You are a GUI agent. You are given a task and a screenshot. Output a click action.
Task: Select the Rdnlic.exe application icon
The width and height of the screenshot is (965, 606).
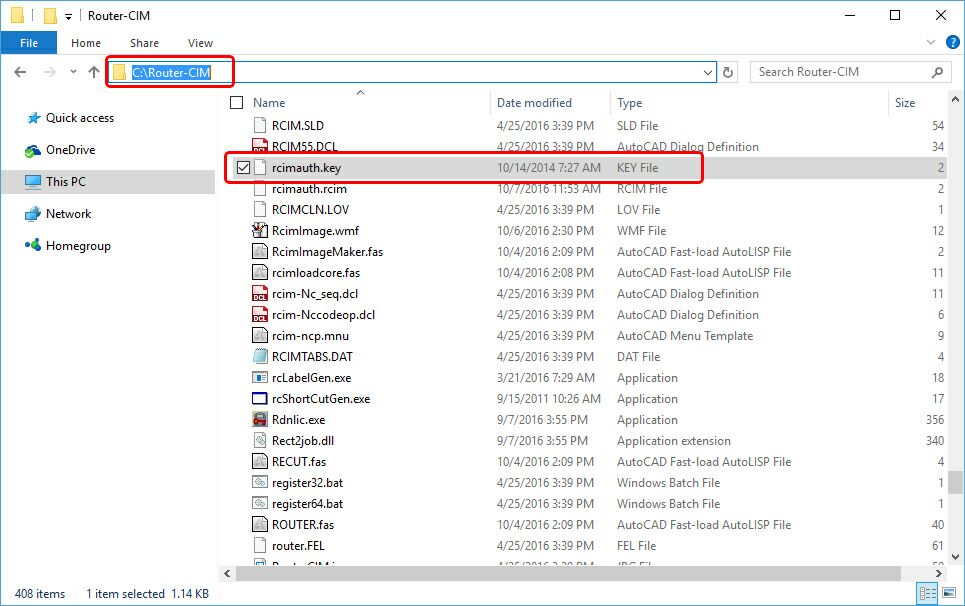click(257, 419)
